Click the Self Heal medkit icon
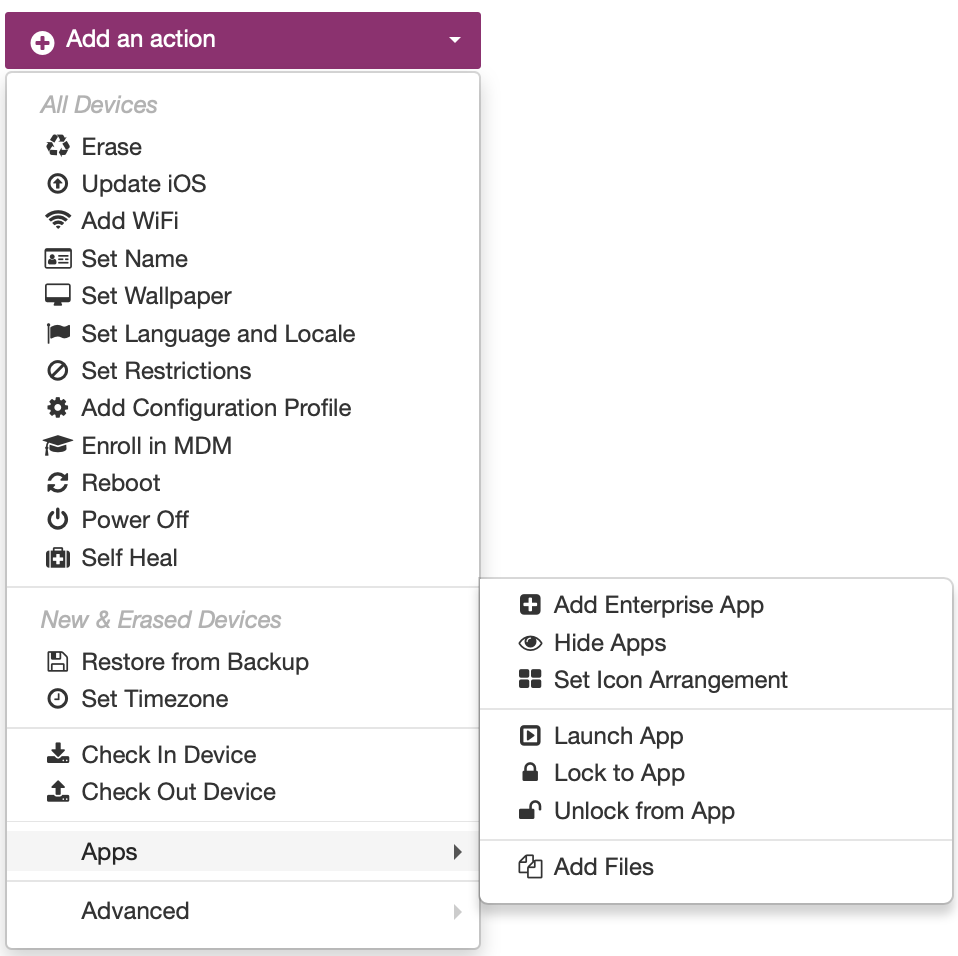Viewport: 958px width, 956px height. point(57,557)
